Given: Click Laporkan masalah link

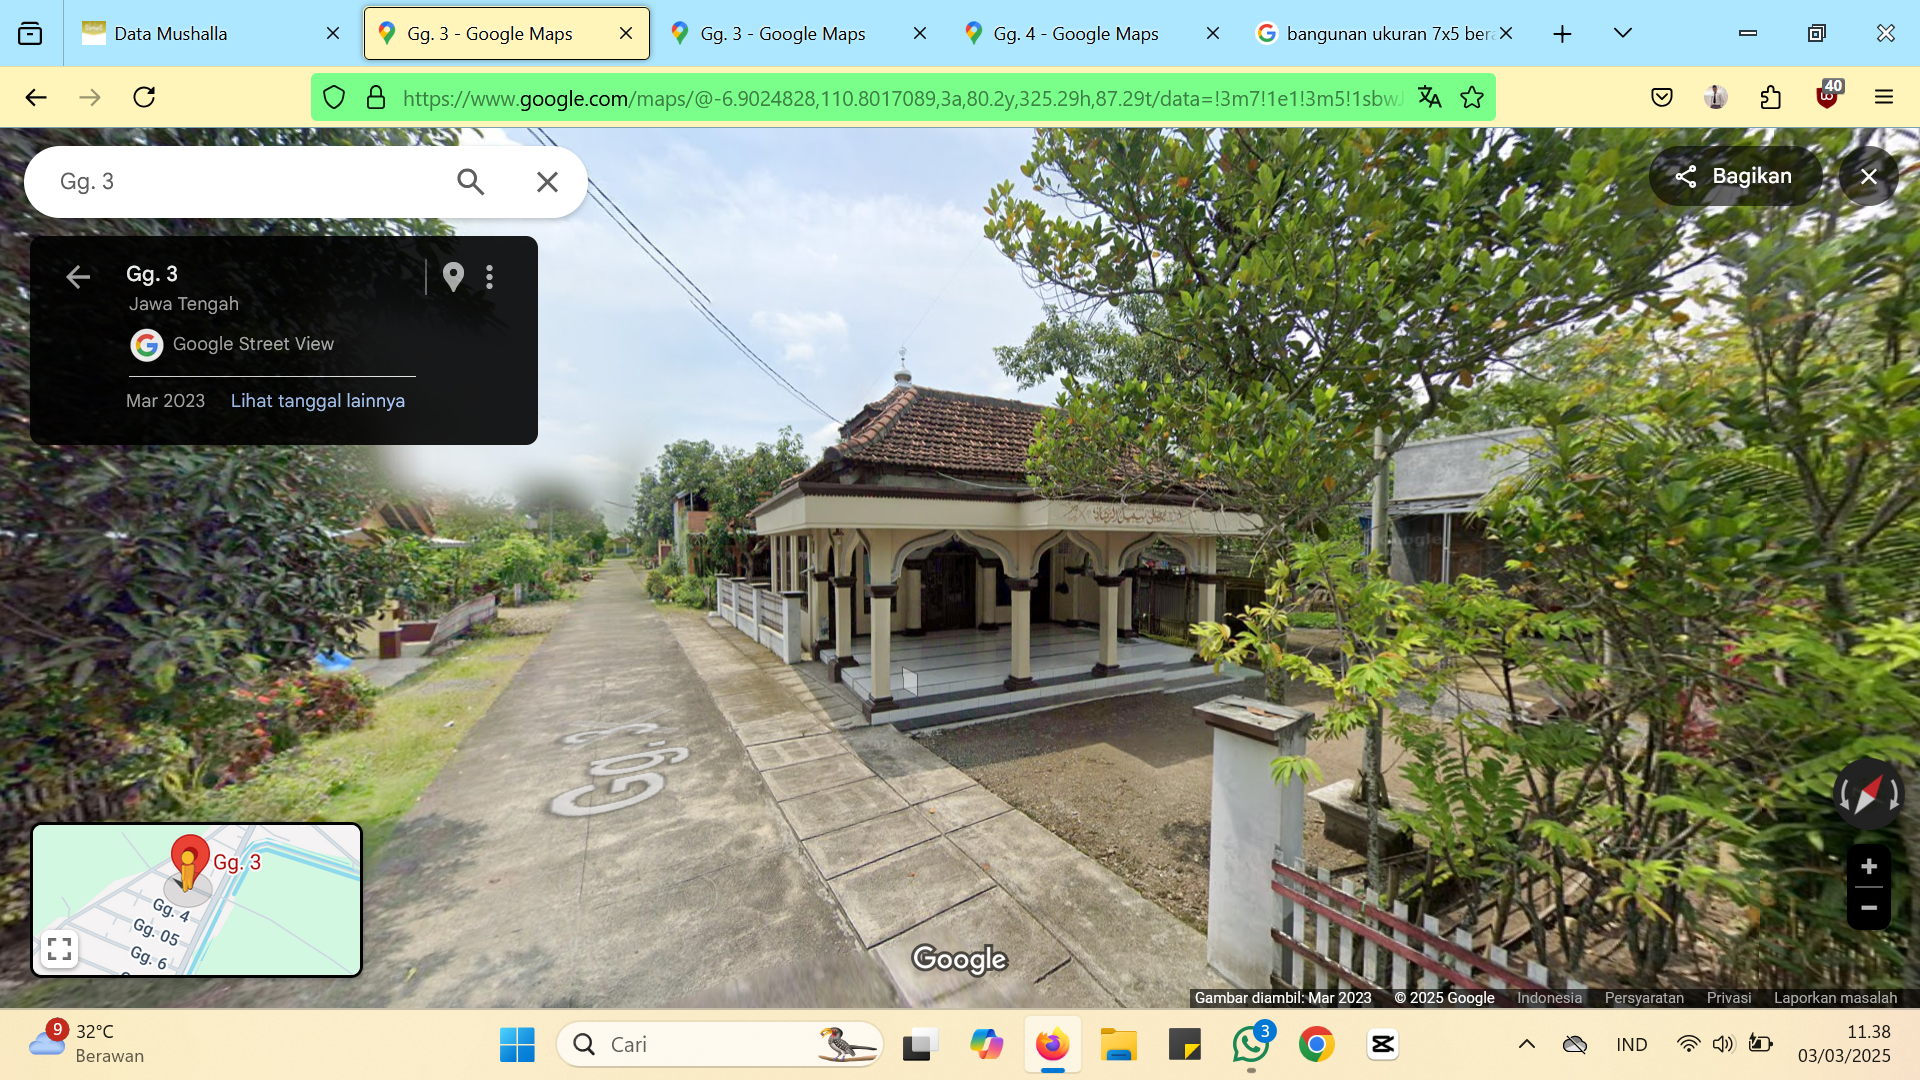Looking at the screenshot, I should click(x=1835, y=997).
